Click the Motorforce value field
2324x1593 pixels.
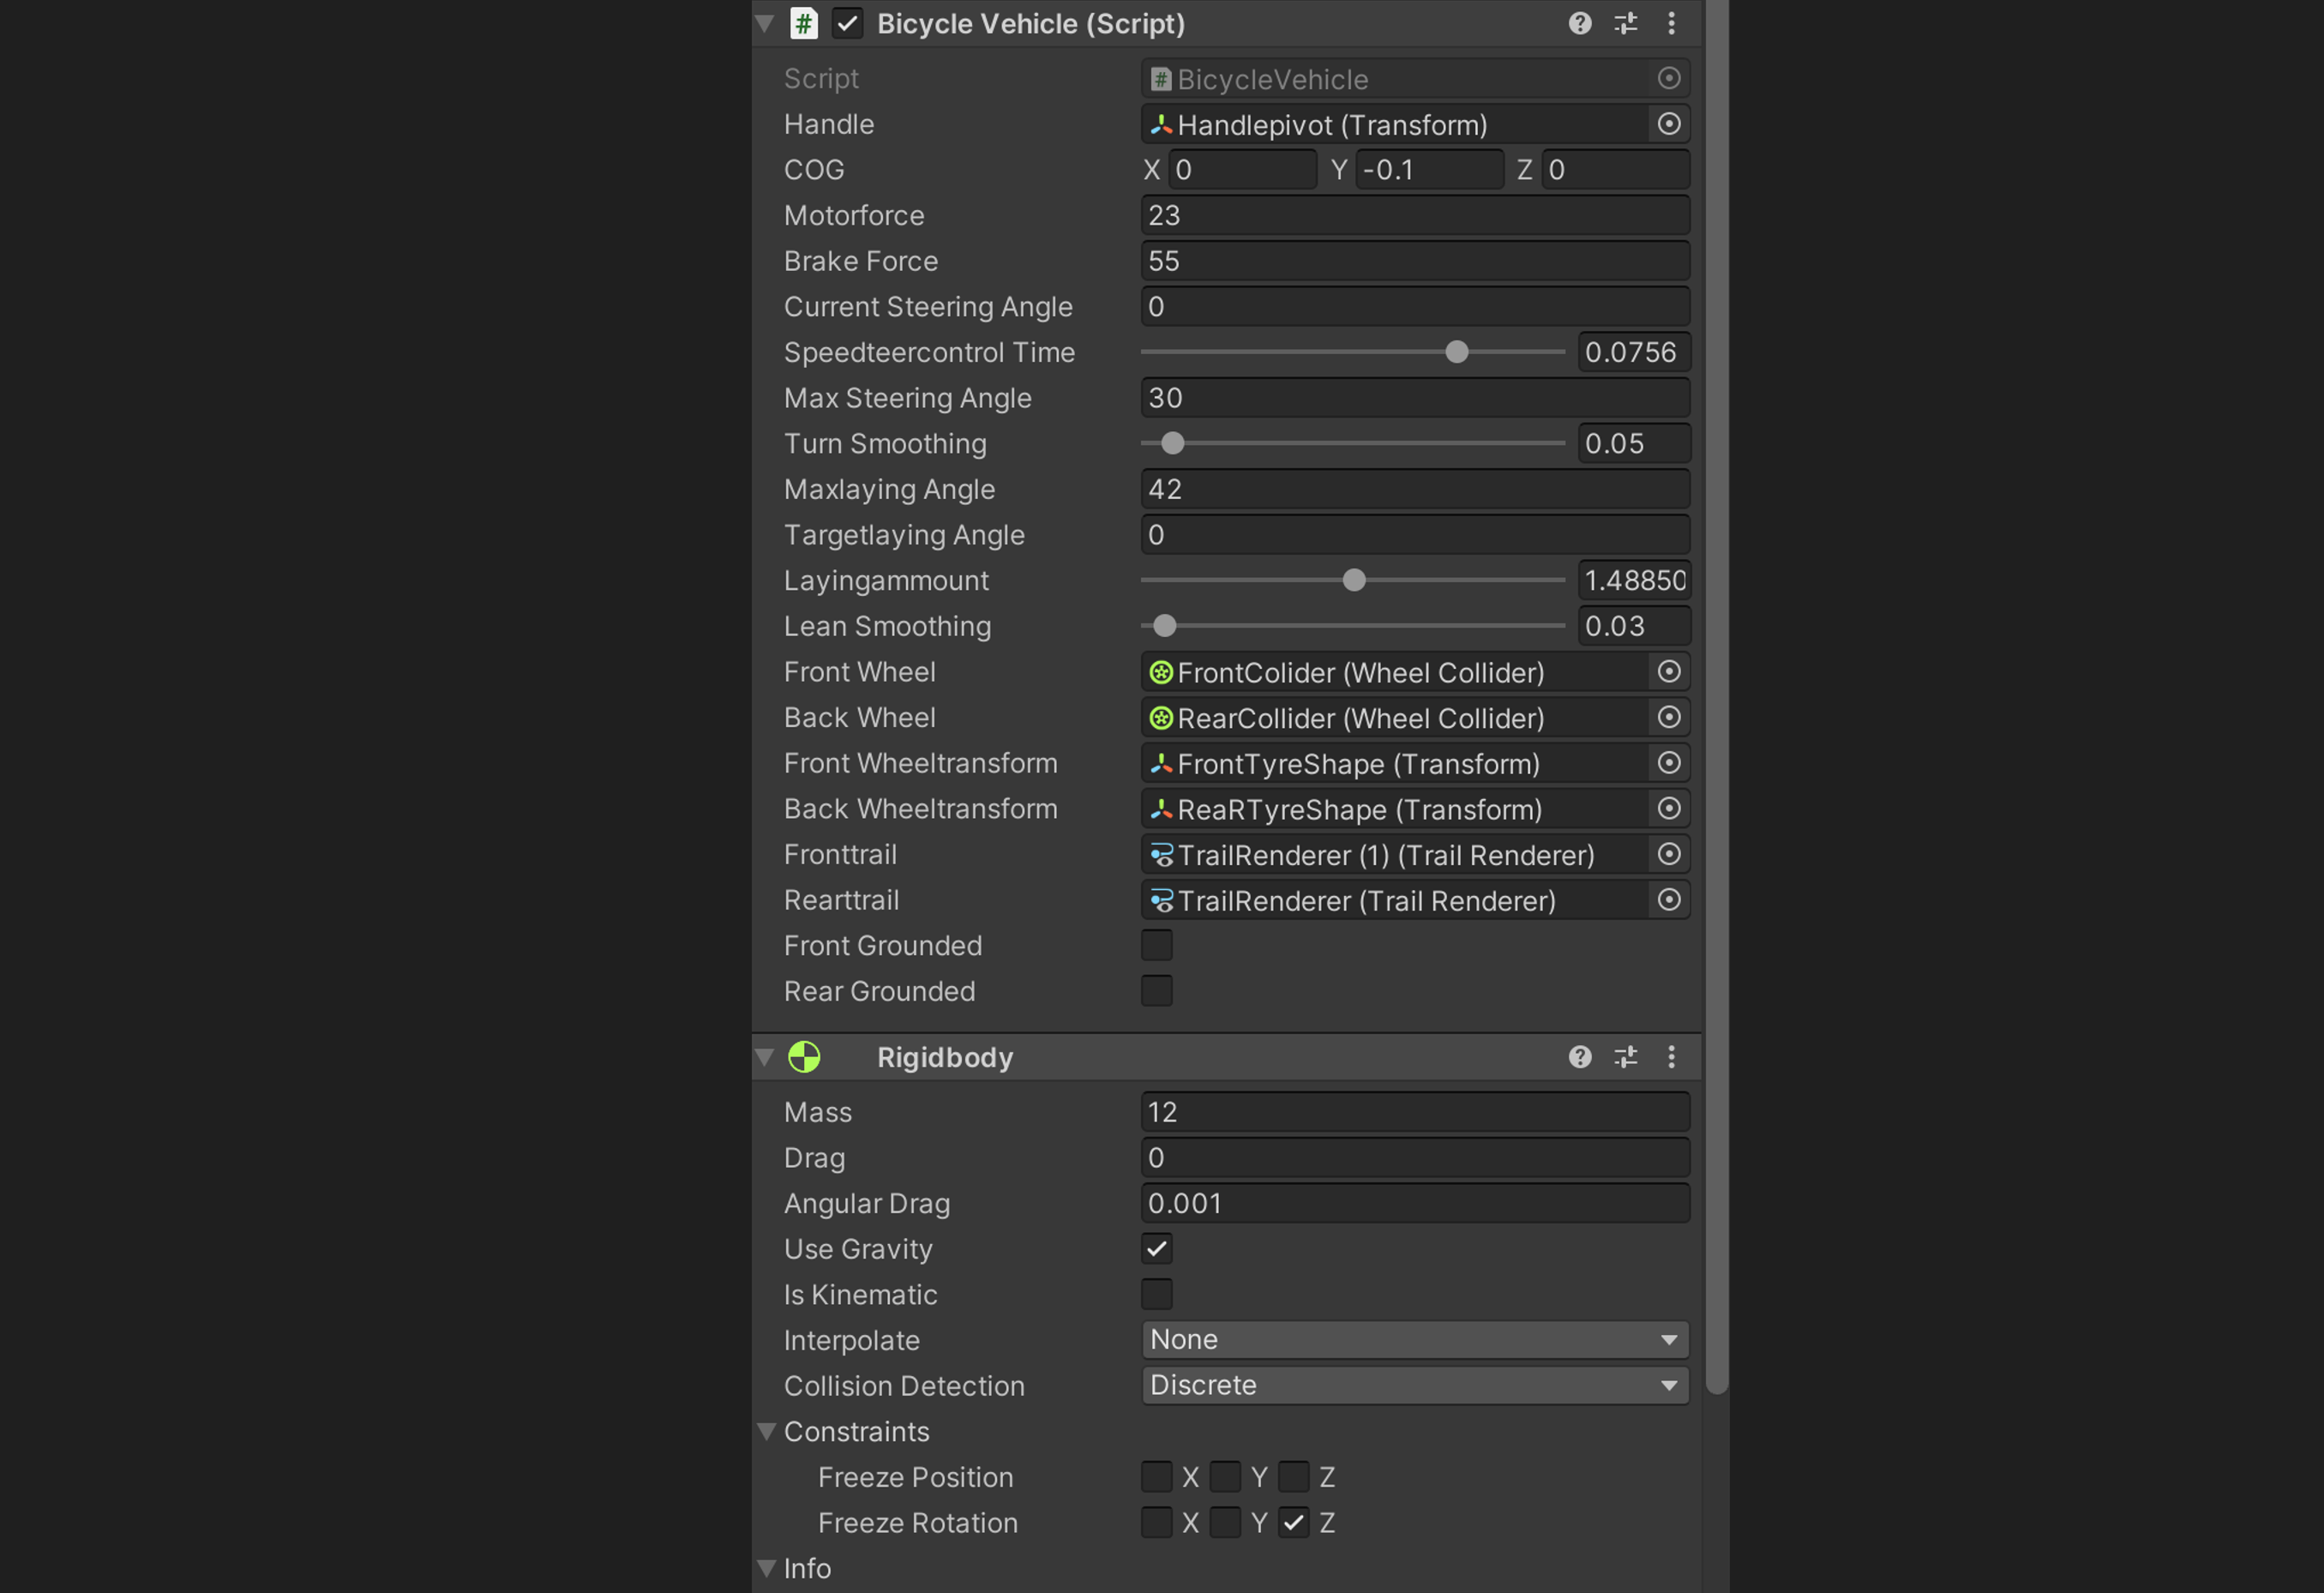[x=1413, y=214]
